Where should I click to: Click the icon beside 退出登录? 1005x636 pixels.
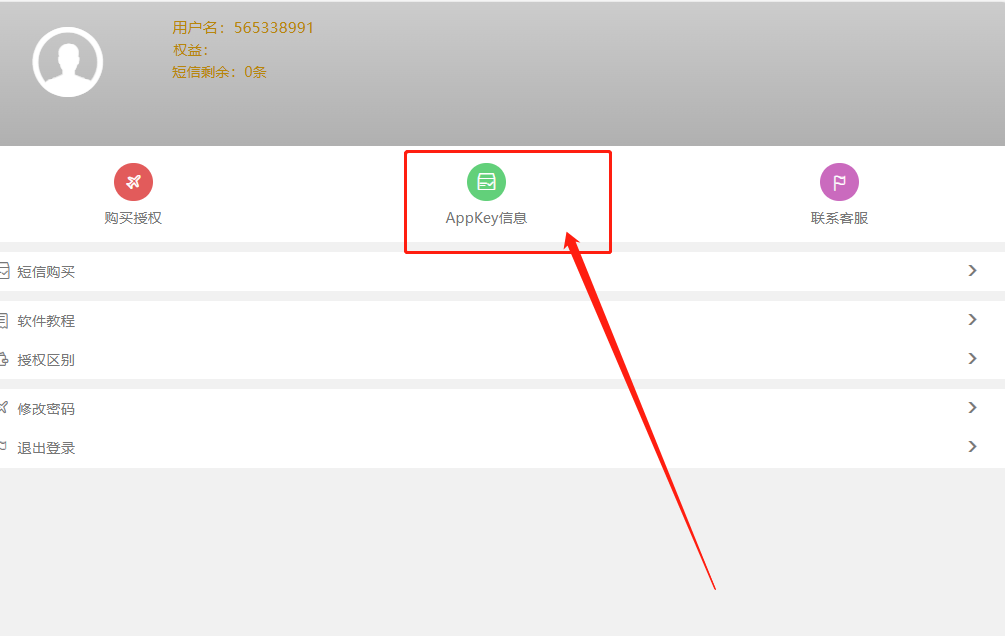pos(4,447)
